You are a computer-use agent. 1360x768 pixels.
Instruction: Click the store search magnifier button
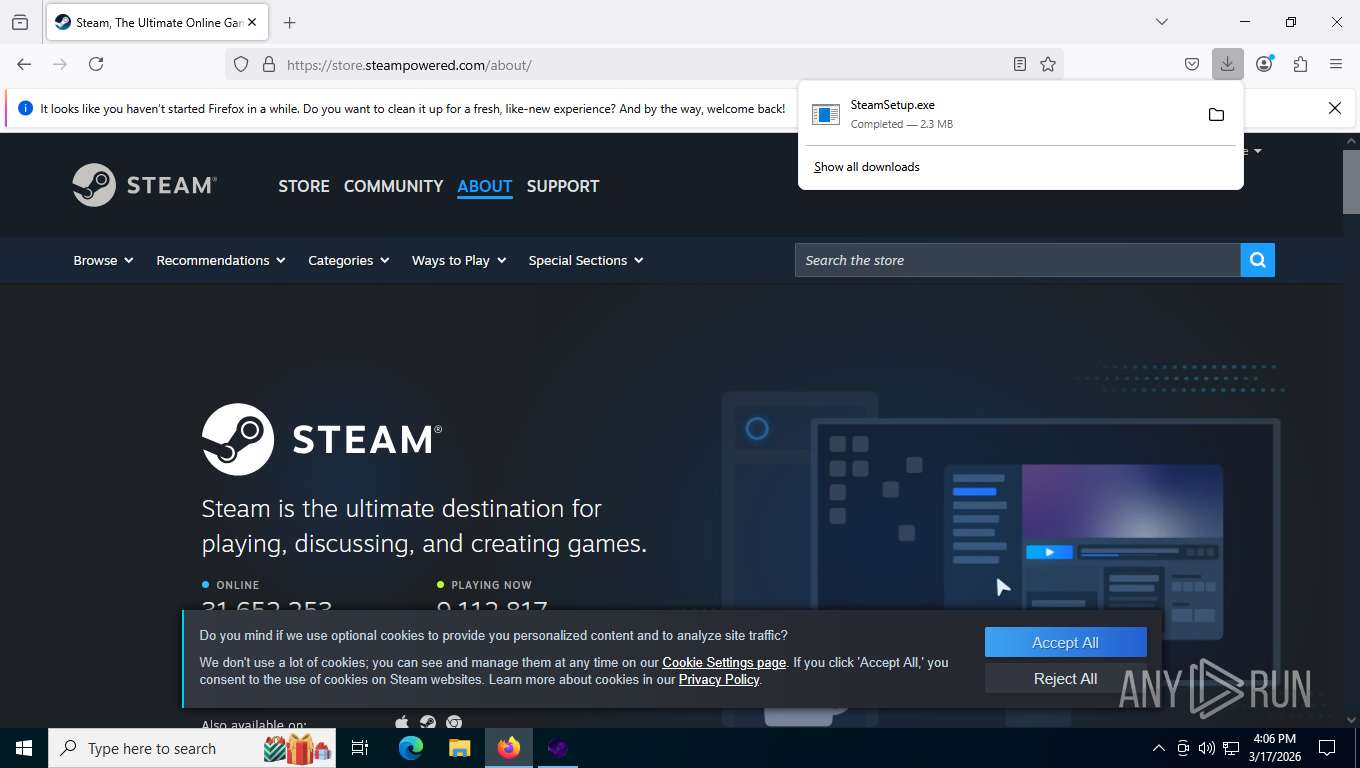point(1258,260)
